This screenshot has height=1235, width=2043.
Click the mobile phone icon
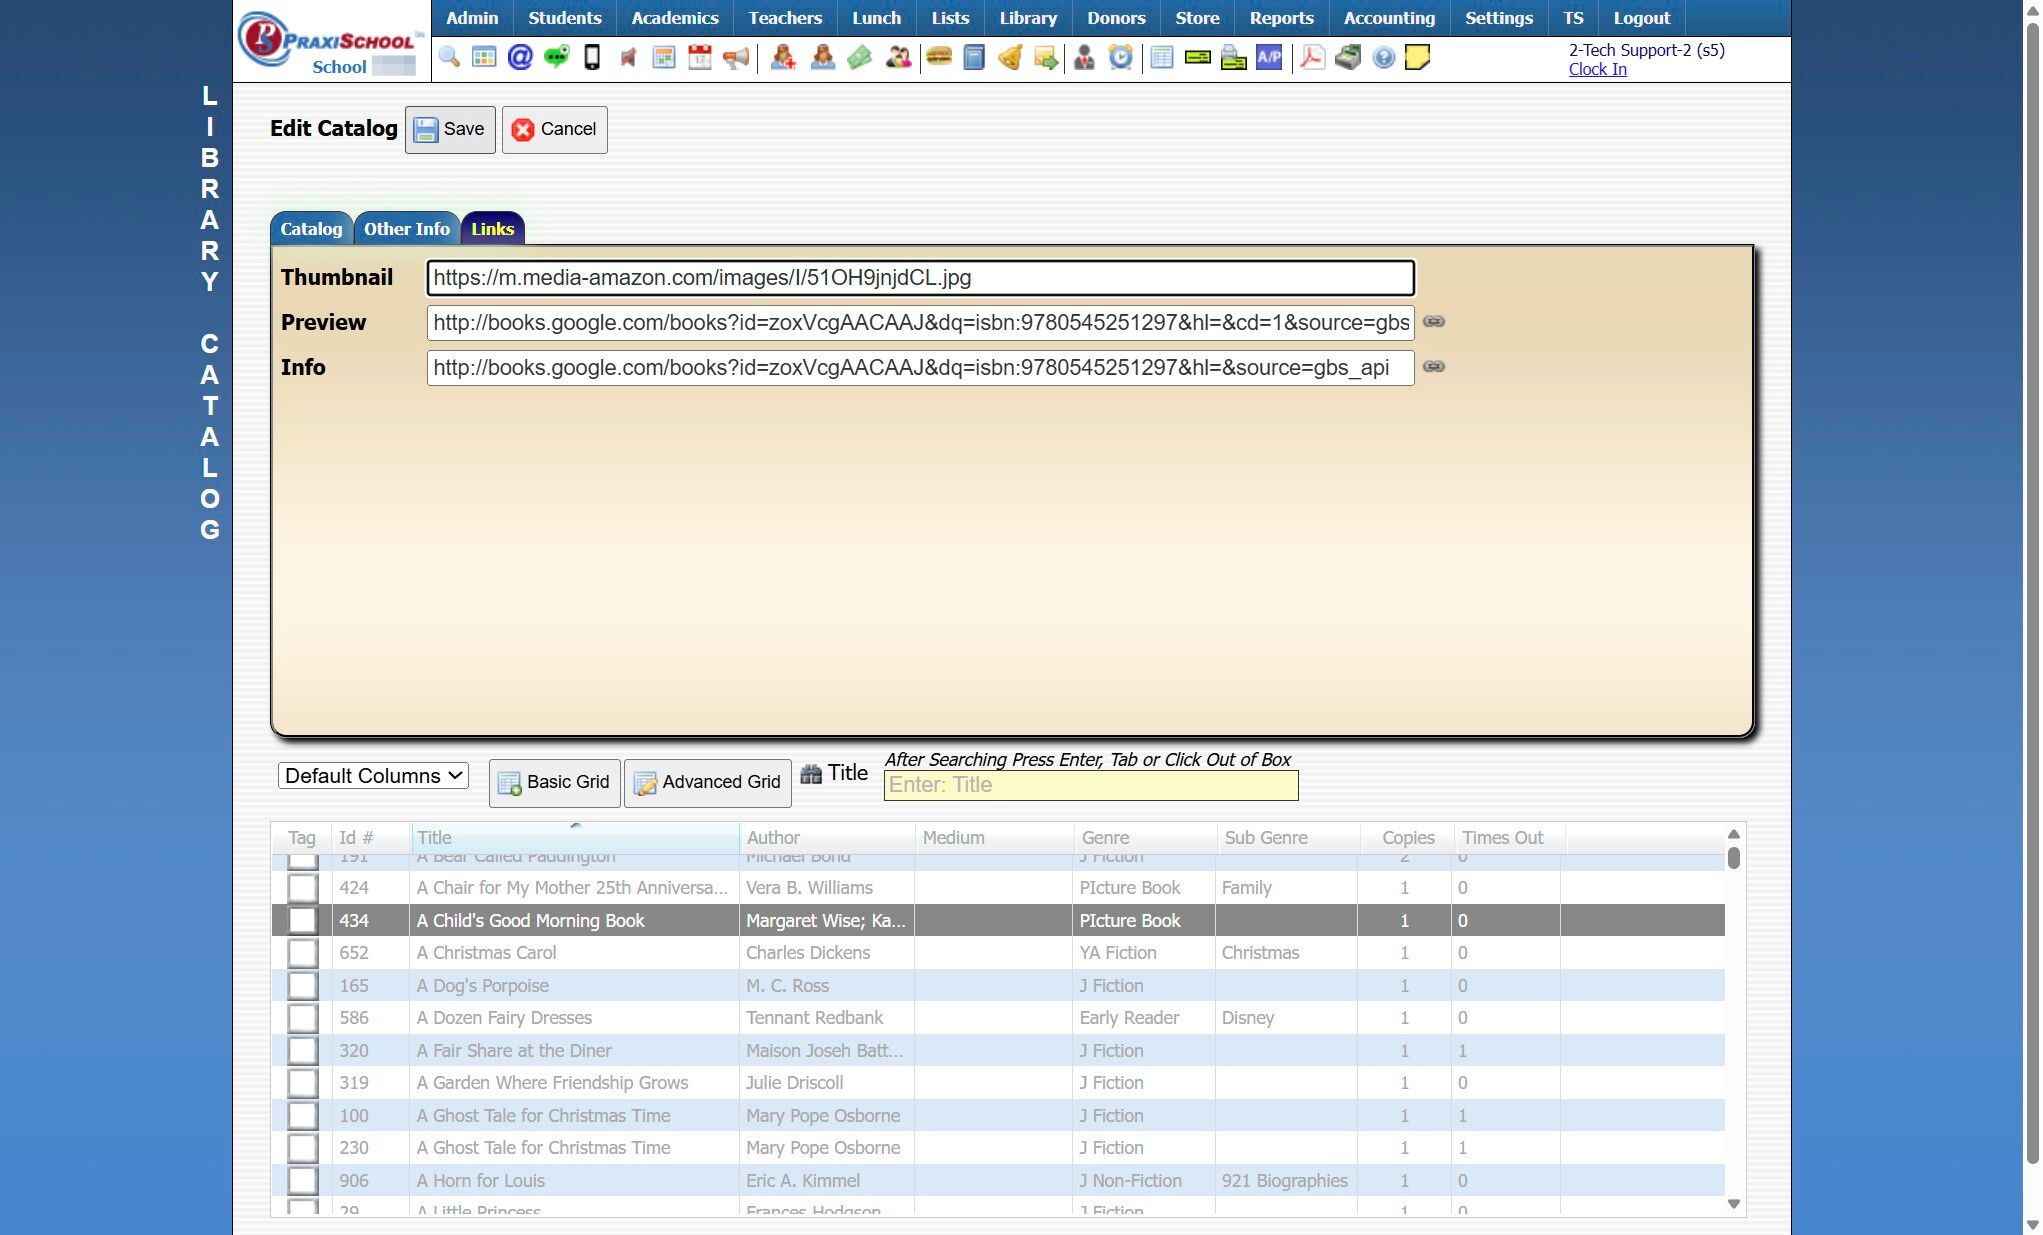click(x=592, y=58)
